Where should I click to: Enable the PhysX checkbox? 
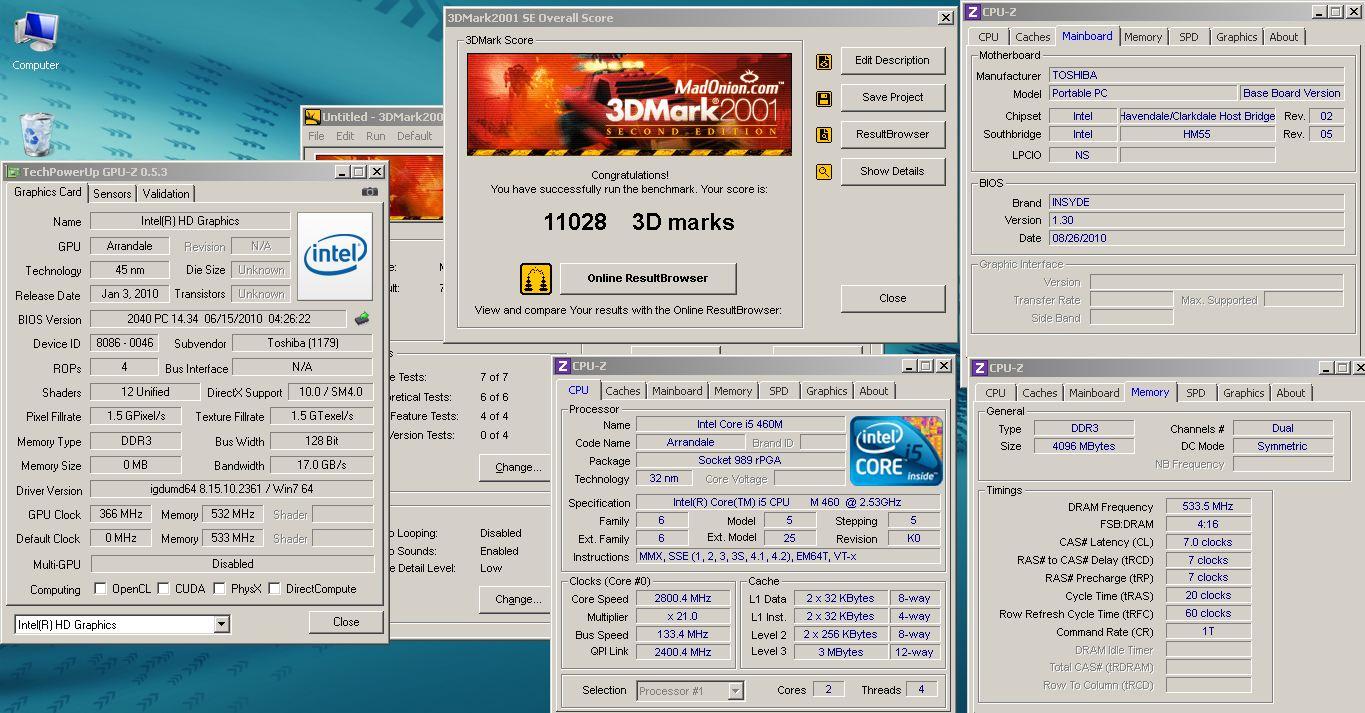tap(219, 588)
